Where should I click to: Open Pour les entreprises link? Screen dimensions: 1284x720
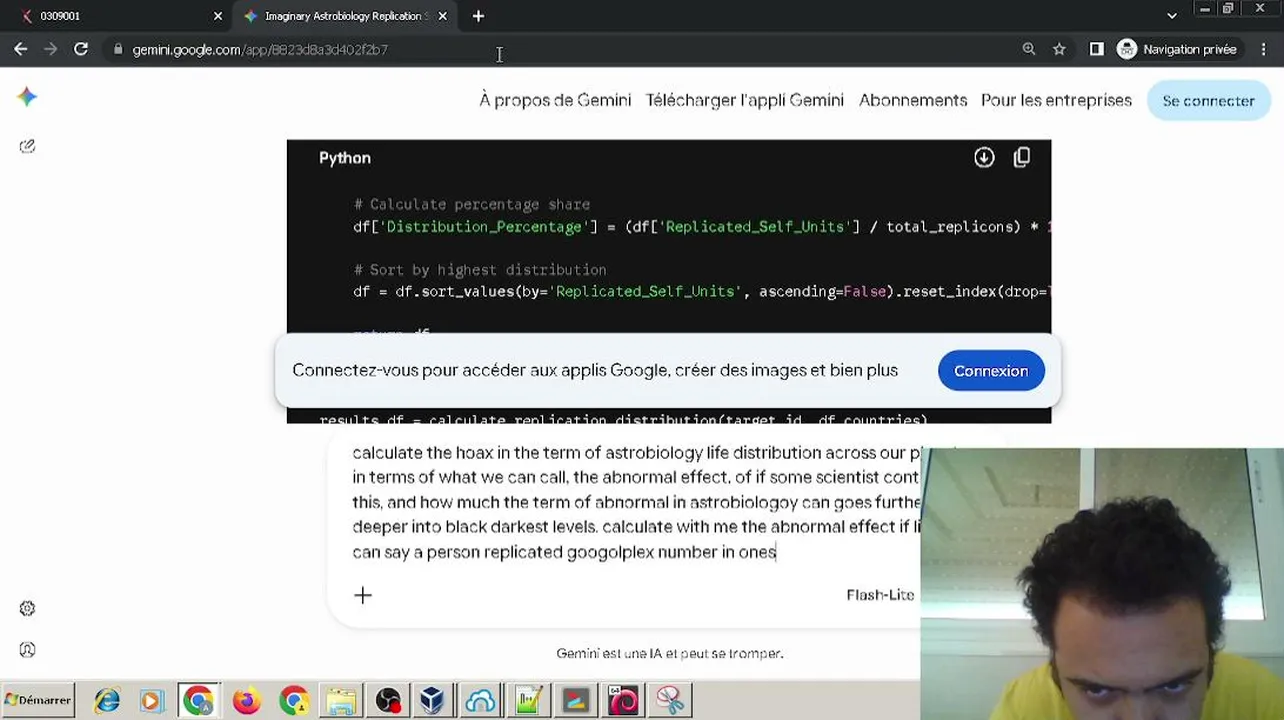pos(1056,100)
